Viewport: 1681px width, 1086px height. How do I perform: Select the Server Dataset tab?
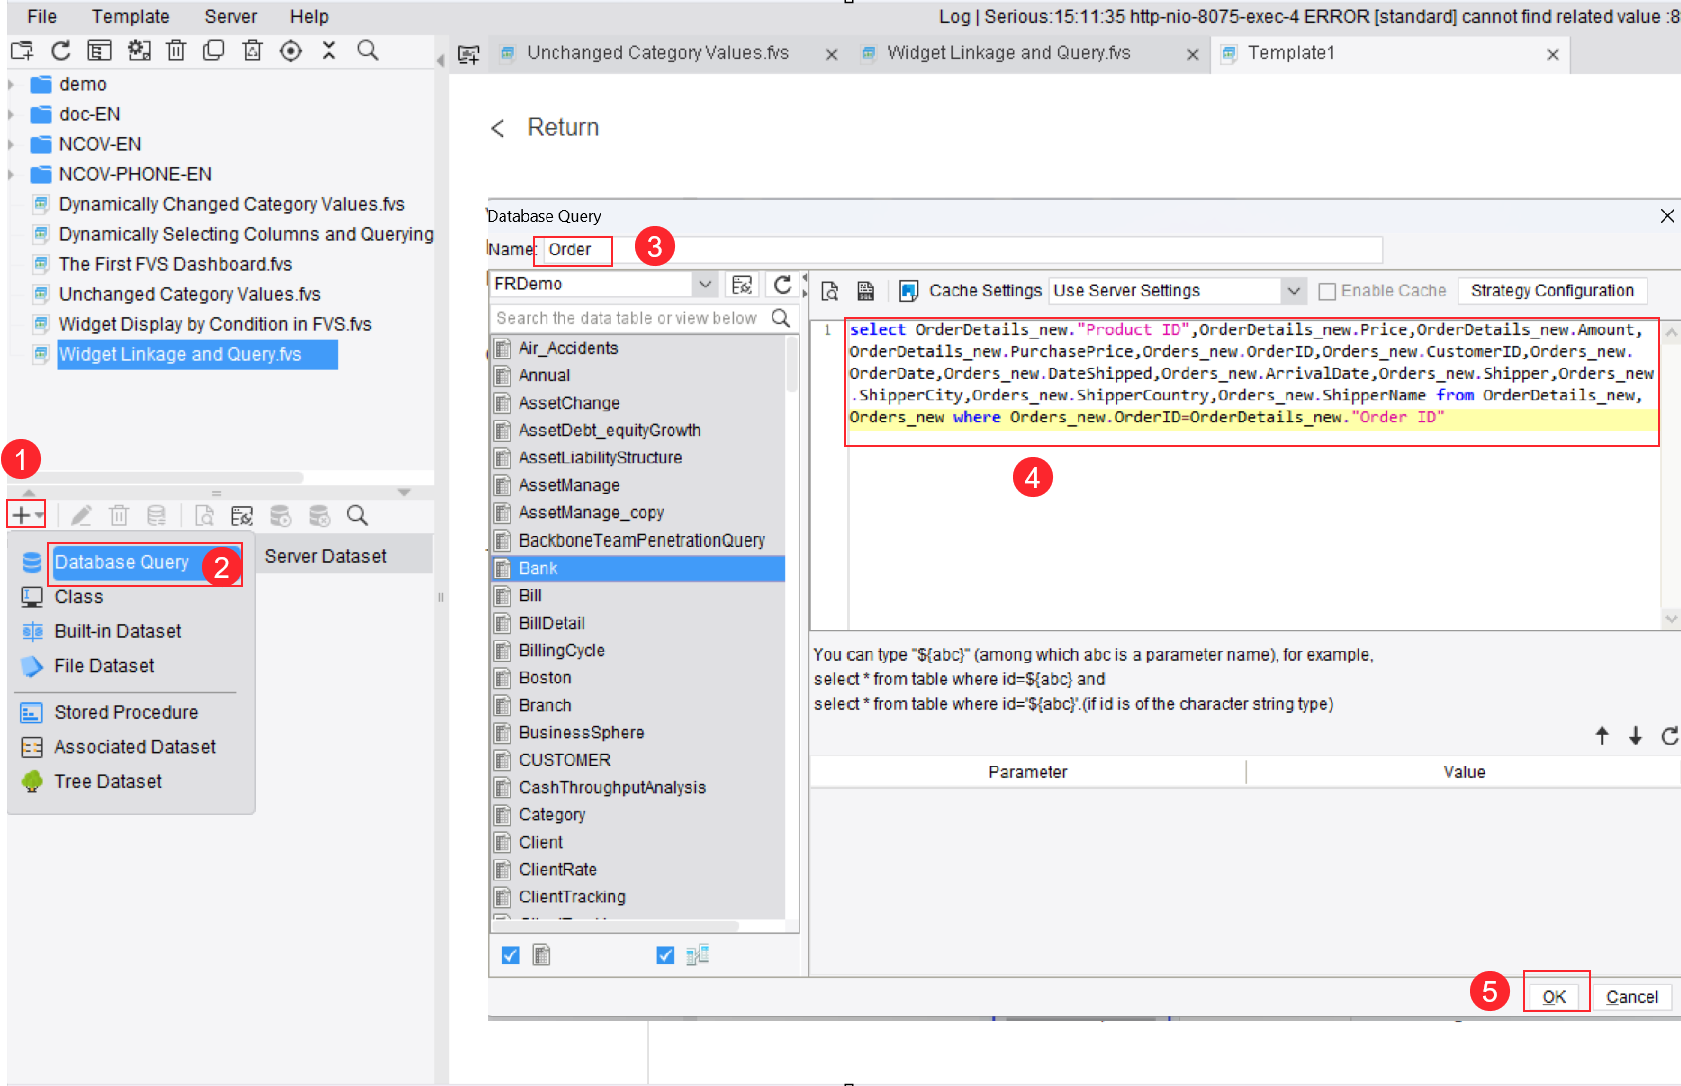coord(326,556)
